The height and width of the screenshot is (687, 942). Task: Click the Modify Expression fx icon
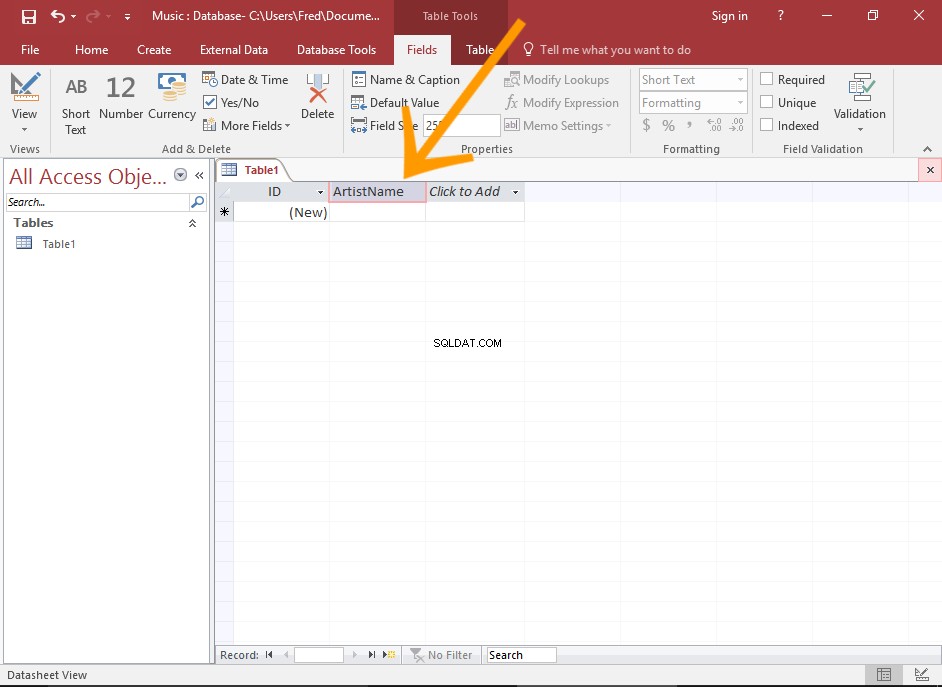(x=511, y=103)
